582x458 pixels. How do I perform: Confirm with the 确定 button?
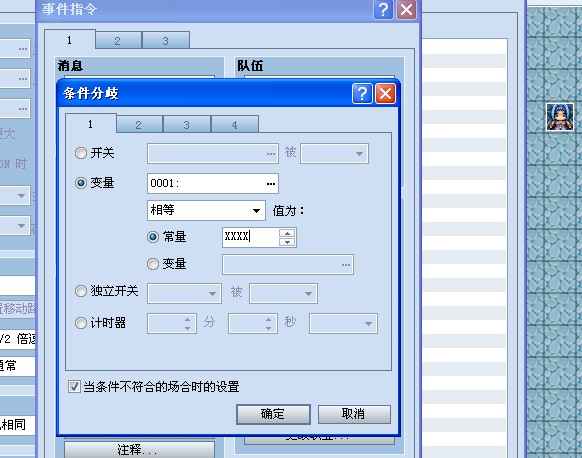tap(273, 414)
